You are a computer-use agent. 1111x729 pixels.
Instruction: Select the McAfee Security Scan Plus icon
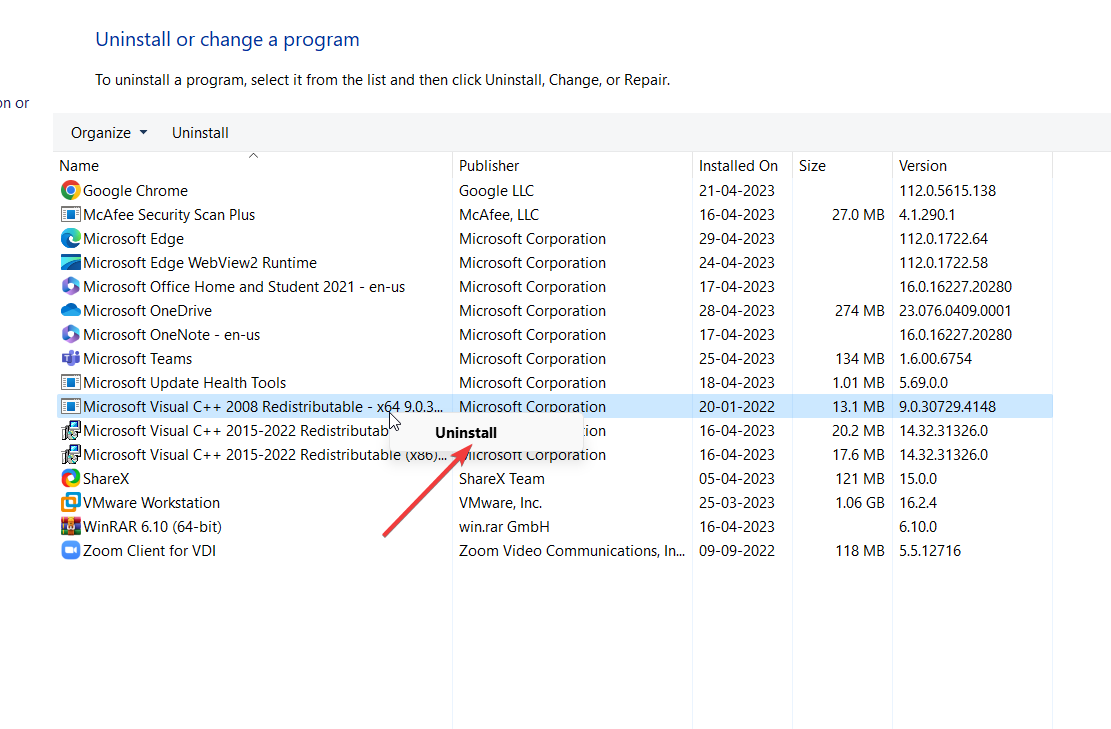[70, 215]
